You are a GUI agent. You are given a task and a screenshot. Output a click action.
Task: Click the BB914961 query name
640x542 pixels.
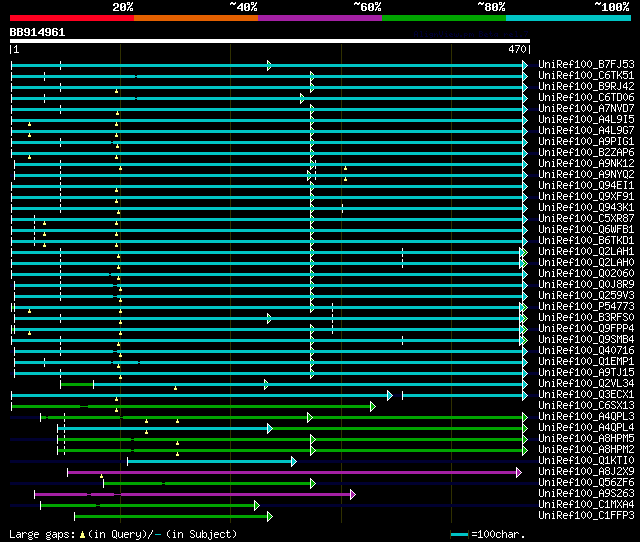click(37, 33)
